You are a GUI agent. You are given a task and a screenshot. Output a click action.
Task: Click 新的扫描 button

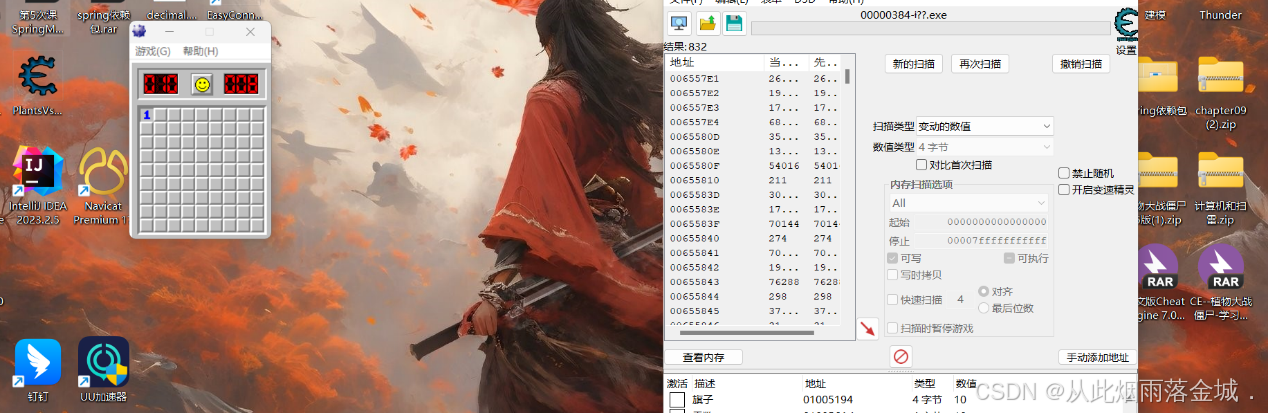coord(915,64)
